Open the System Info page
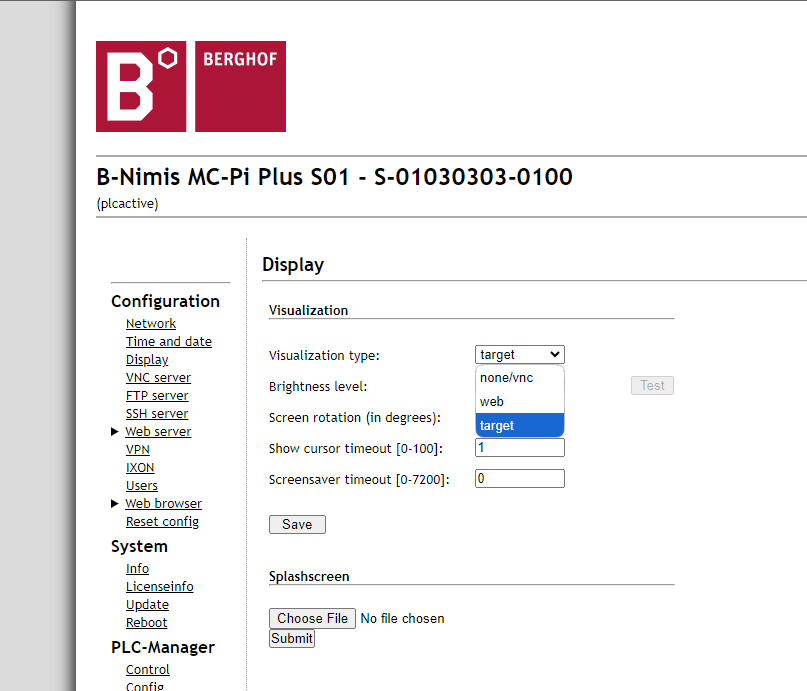807x691 pixels. 137,569
